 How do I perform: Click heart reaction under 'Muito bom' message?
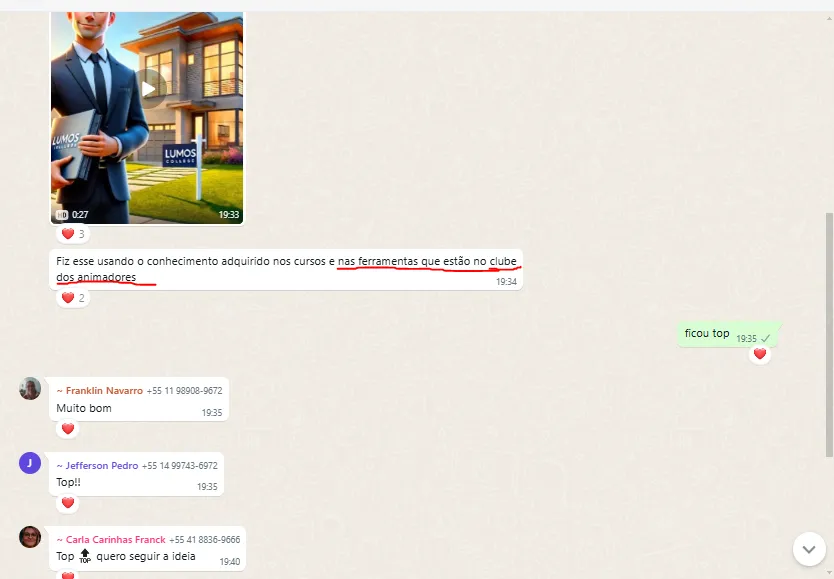tap(68, 429)
